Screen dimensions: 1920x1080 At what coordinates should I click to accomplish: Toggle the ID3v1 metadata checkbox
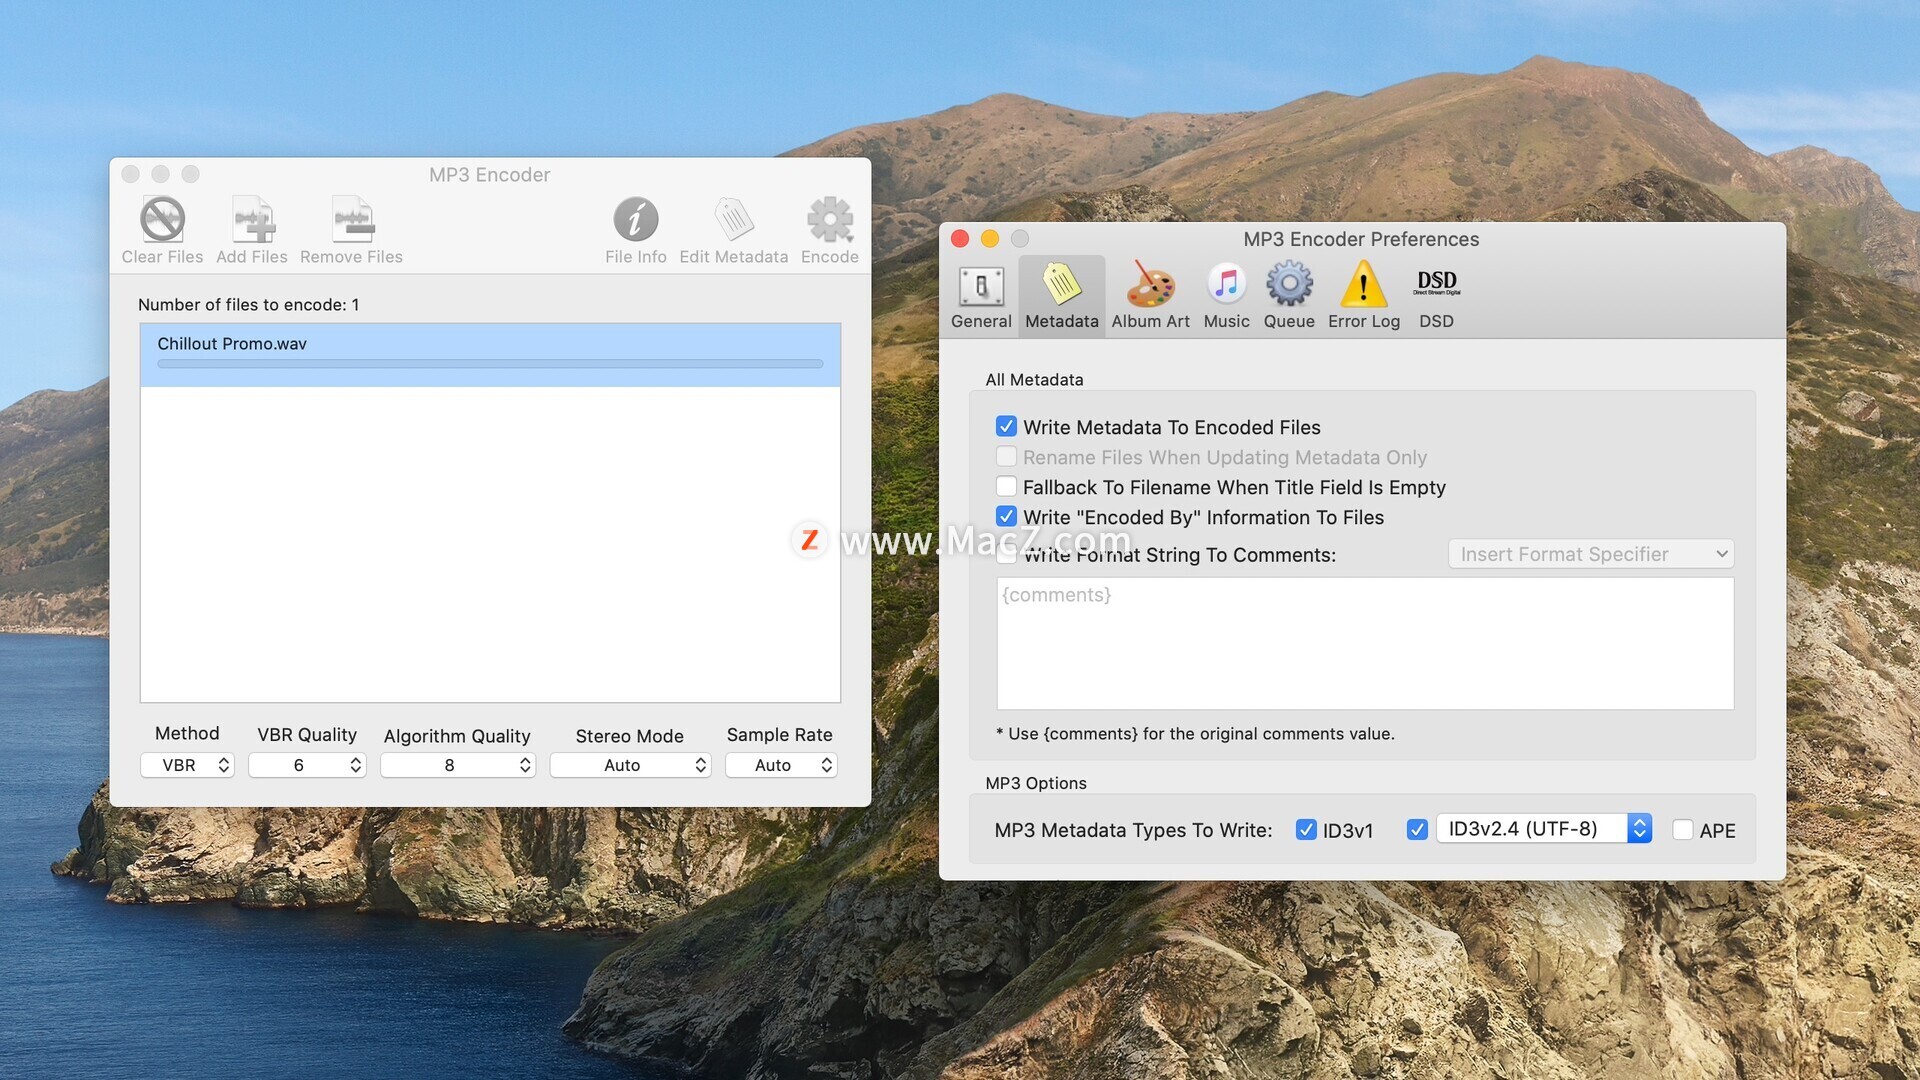[x=1306, y=830]
